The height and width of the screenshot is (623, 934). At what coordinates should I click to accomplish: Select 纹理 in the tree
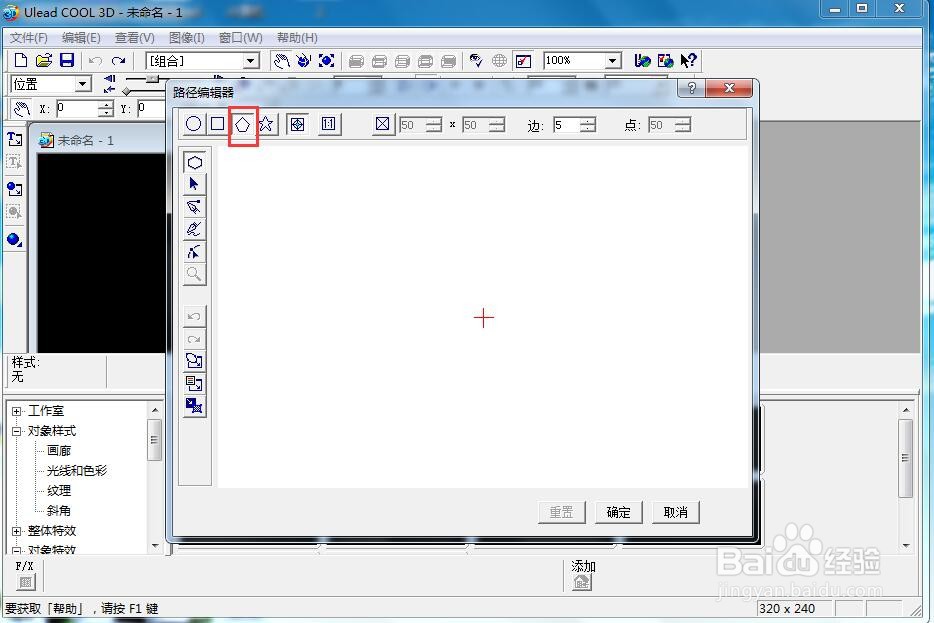pyautogui.click(x=59, y=491)
